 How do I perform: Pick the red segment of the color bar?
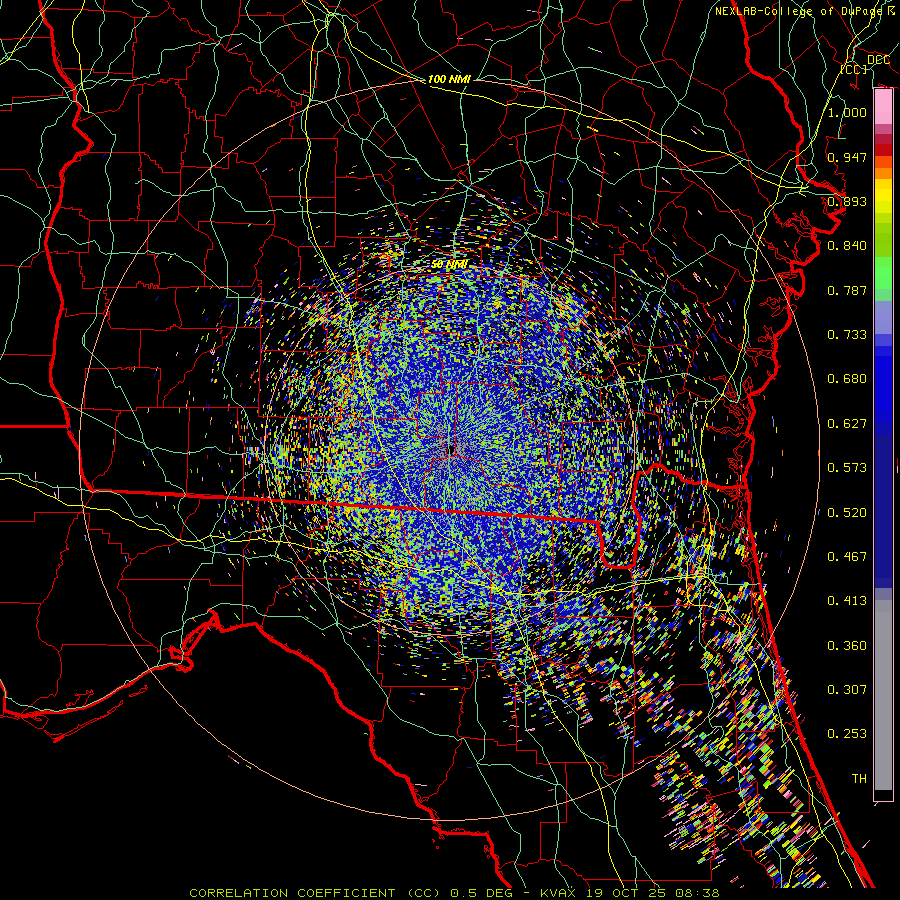[883, 149]
